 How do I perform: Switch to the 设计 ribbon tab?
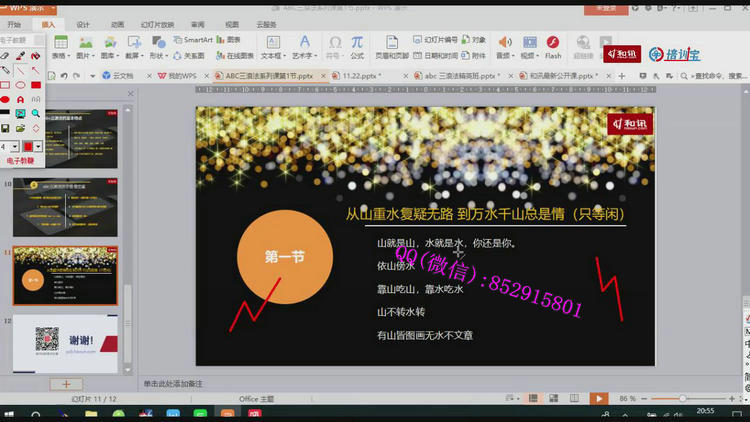click(83, 24)
